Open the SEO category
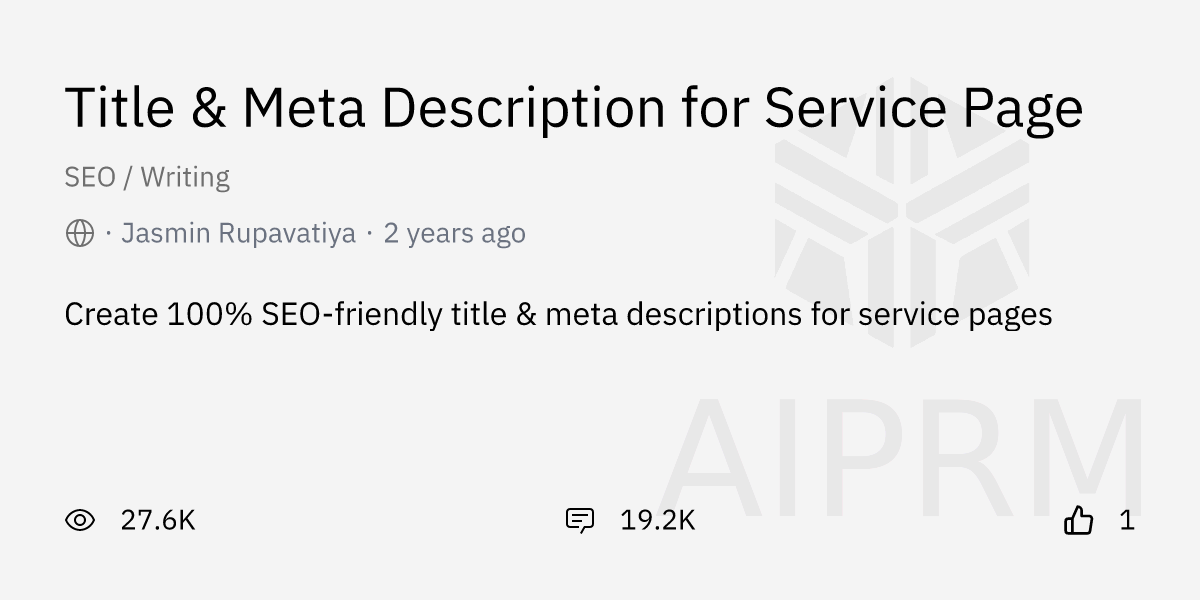 click(88, 177)
